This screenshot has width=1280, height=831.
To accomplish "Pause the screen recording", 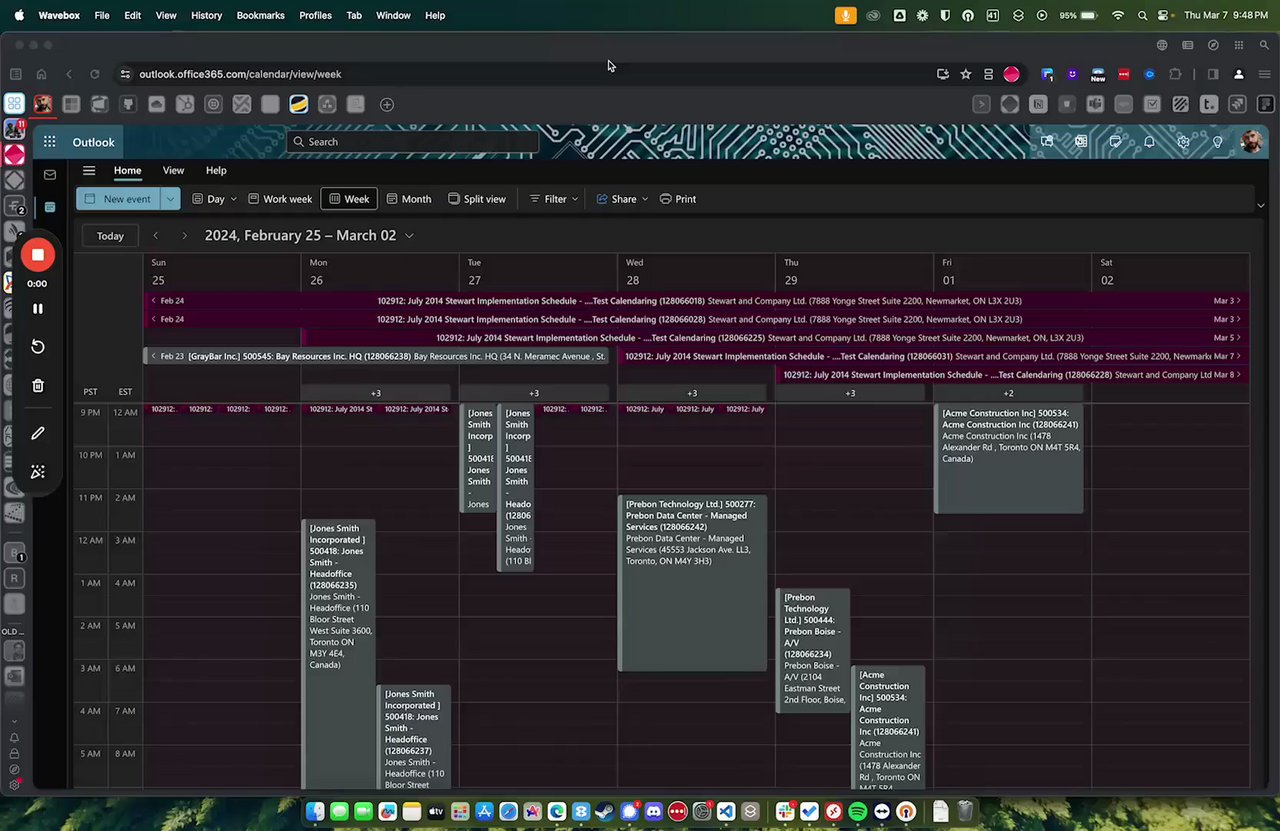I will (x=38, y=309).
